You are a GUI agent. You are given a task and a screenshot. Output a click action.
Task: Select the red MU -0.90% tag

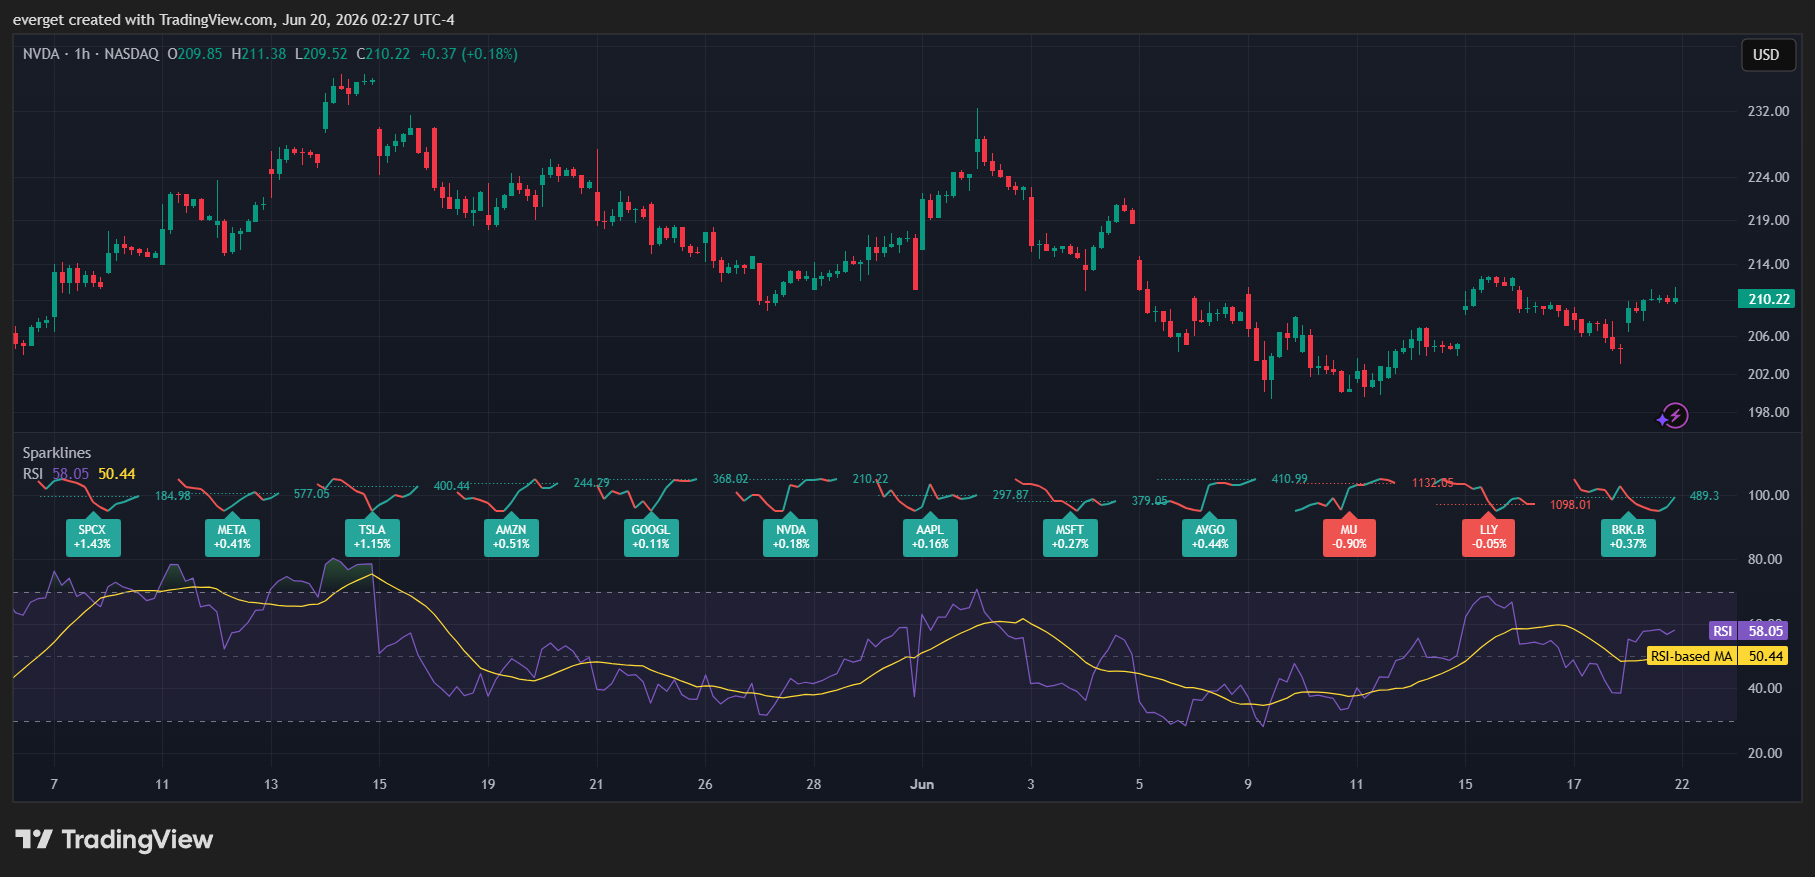[1349, 537]
